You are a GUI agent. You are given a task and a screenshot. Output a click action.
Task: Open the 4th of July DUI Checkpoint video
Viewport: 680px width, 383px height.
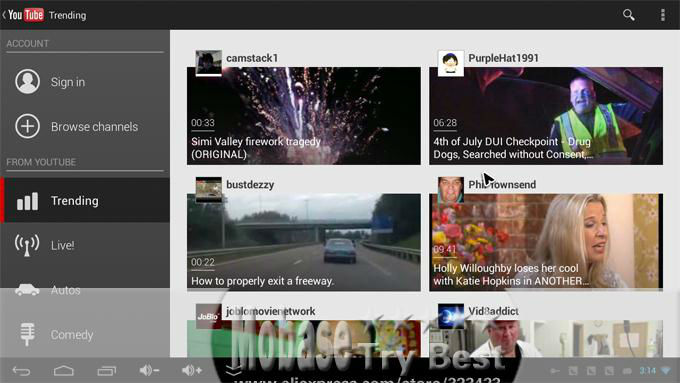click(x=546, y=116)
